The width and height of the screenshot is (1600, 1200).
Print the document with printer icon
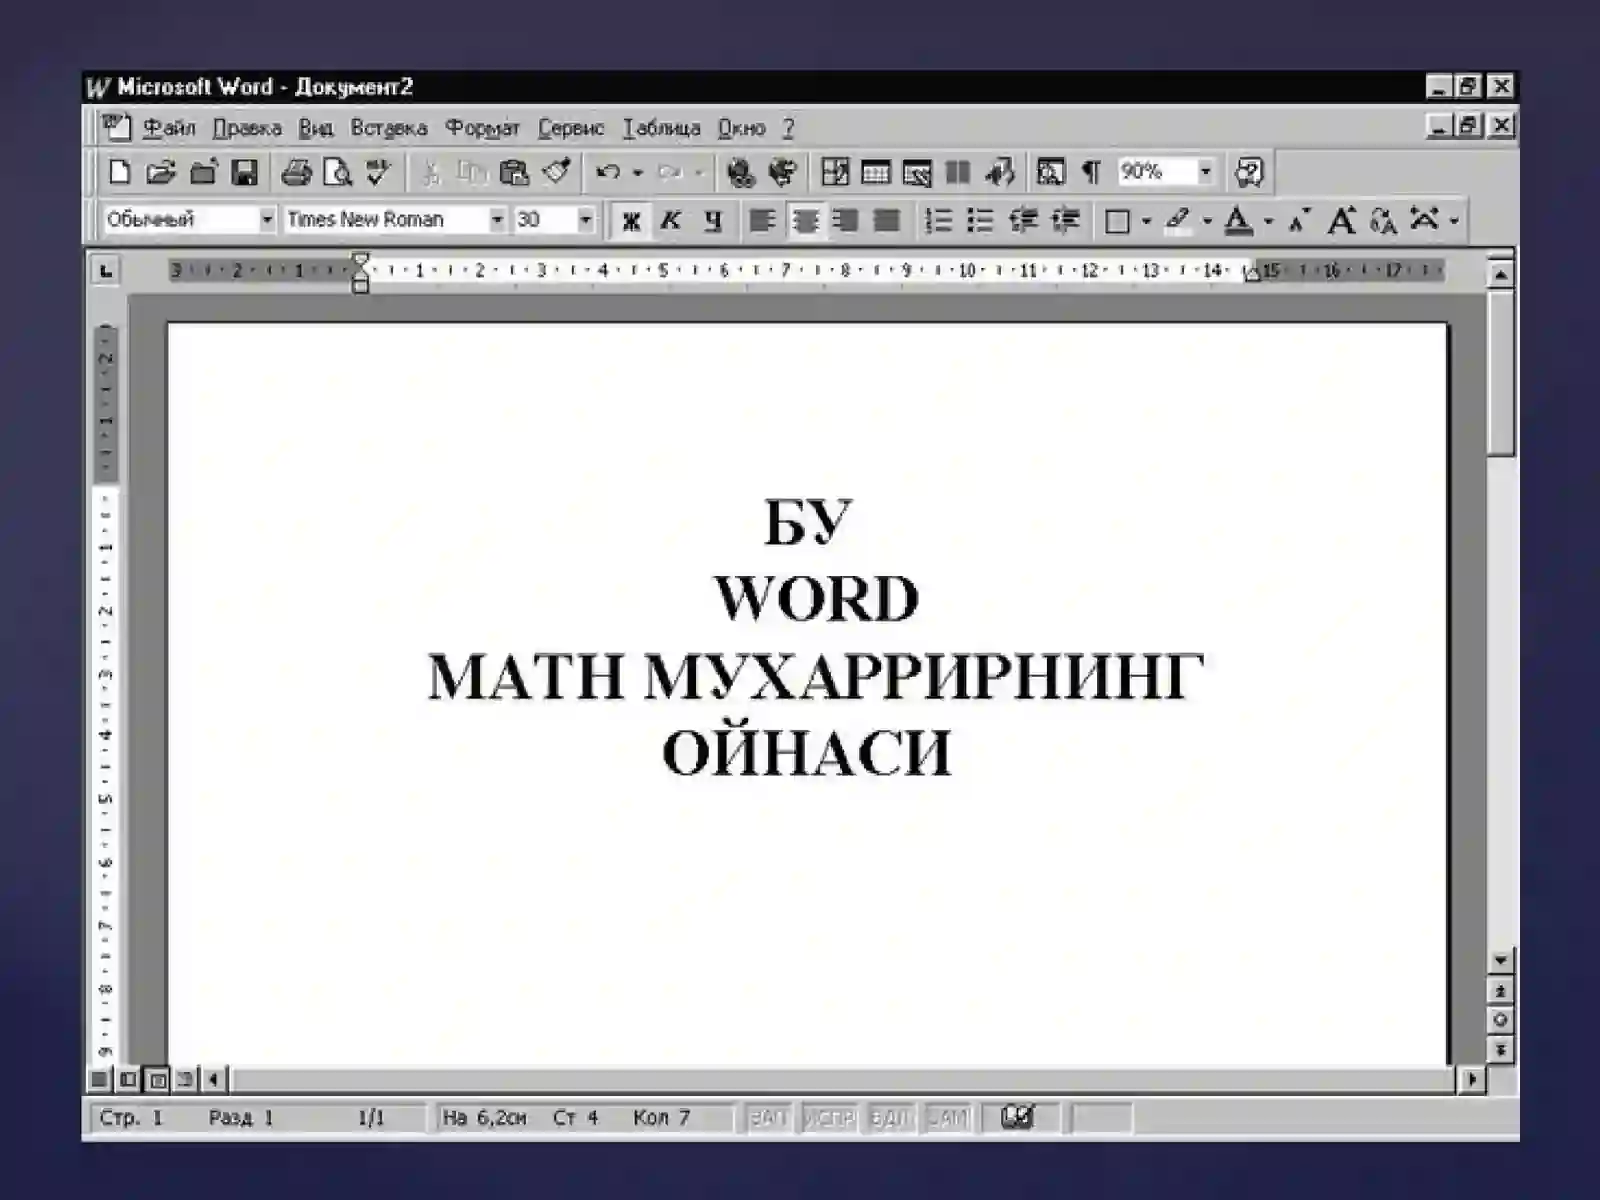(x=296, y=172)
